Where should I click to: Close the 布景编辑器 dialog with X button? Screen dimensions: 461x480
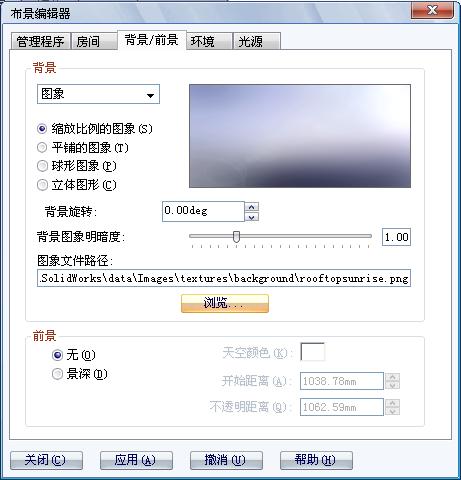(x=432, y=11)
